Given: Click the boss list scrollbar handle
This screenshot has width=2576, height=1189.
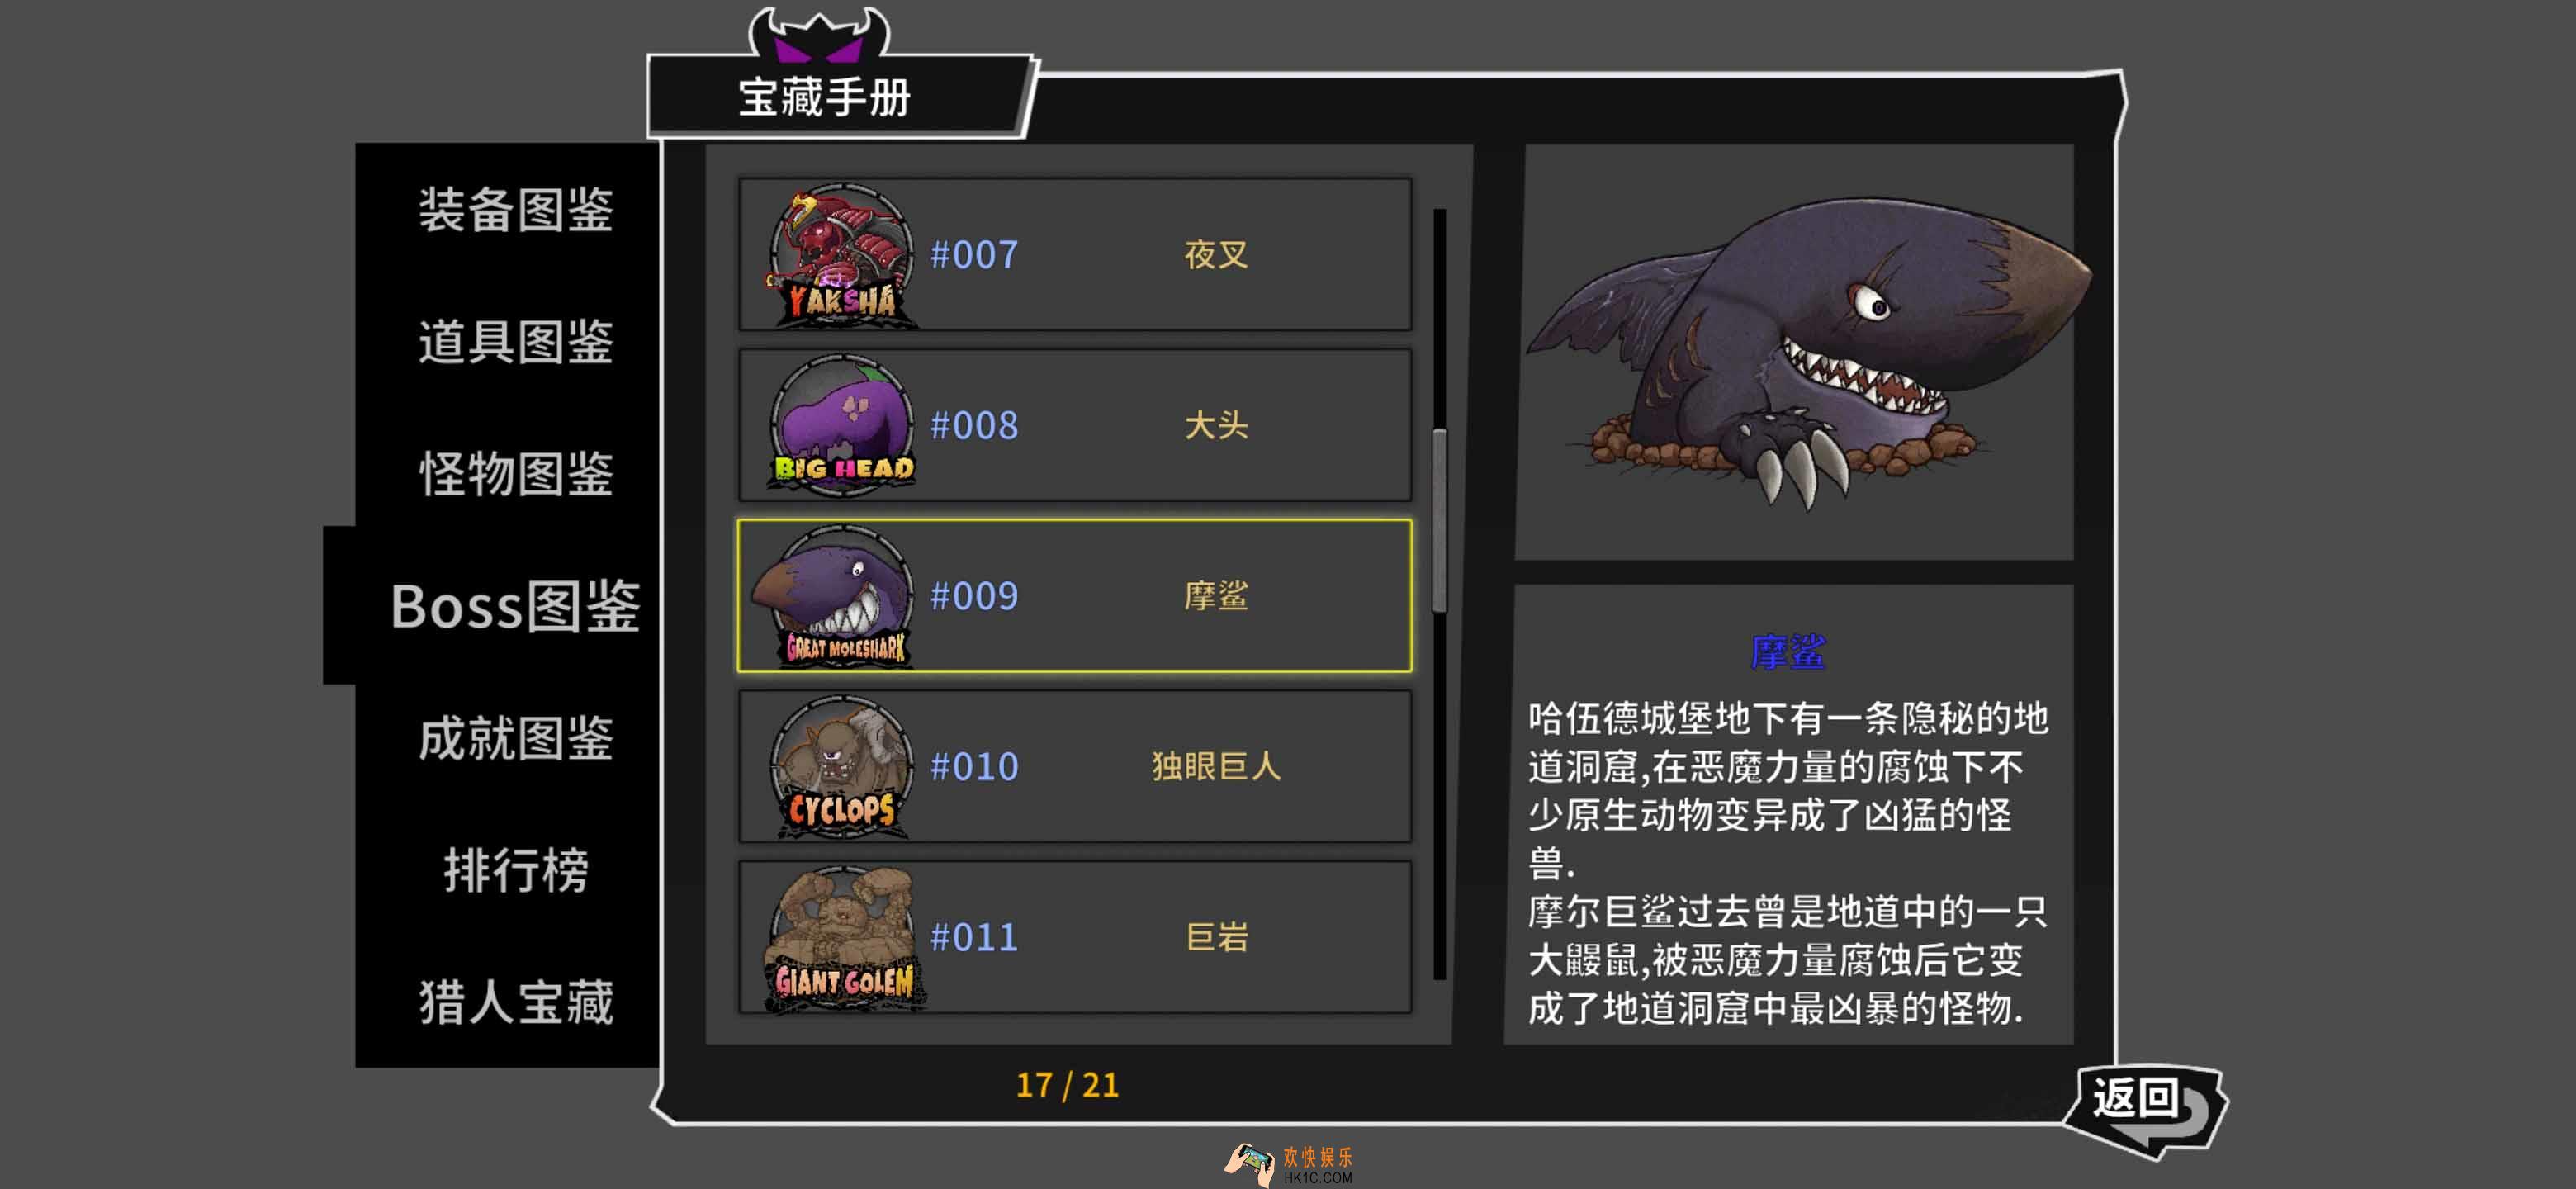Looking at the screenshot, I should 1439,520.
